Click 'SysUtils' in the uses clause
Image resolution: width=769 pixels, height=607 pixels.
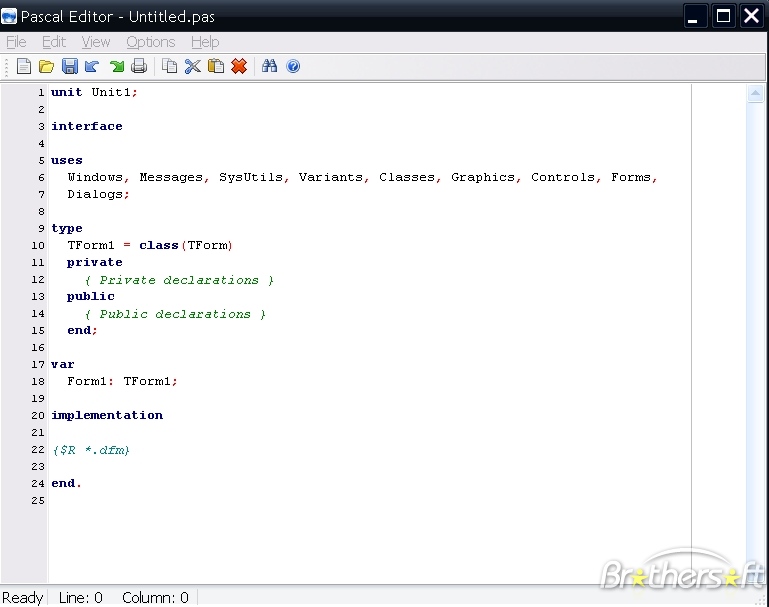click(251, 177)
